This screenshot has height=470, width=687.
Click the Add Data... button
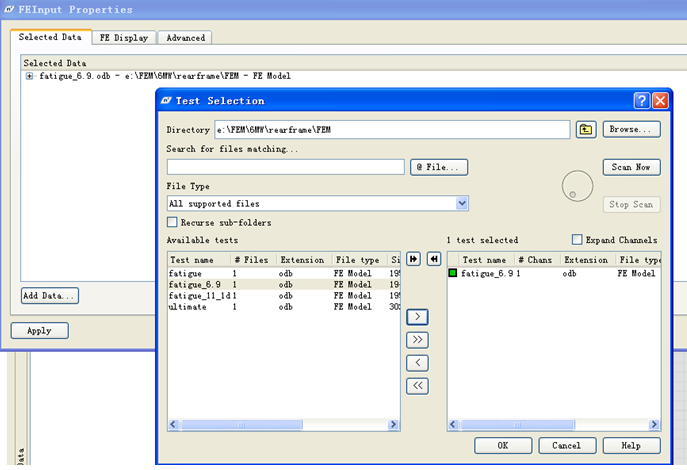pyautogui.click(x=50, y=296)
